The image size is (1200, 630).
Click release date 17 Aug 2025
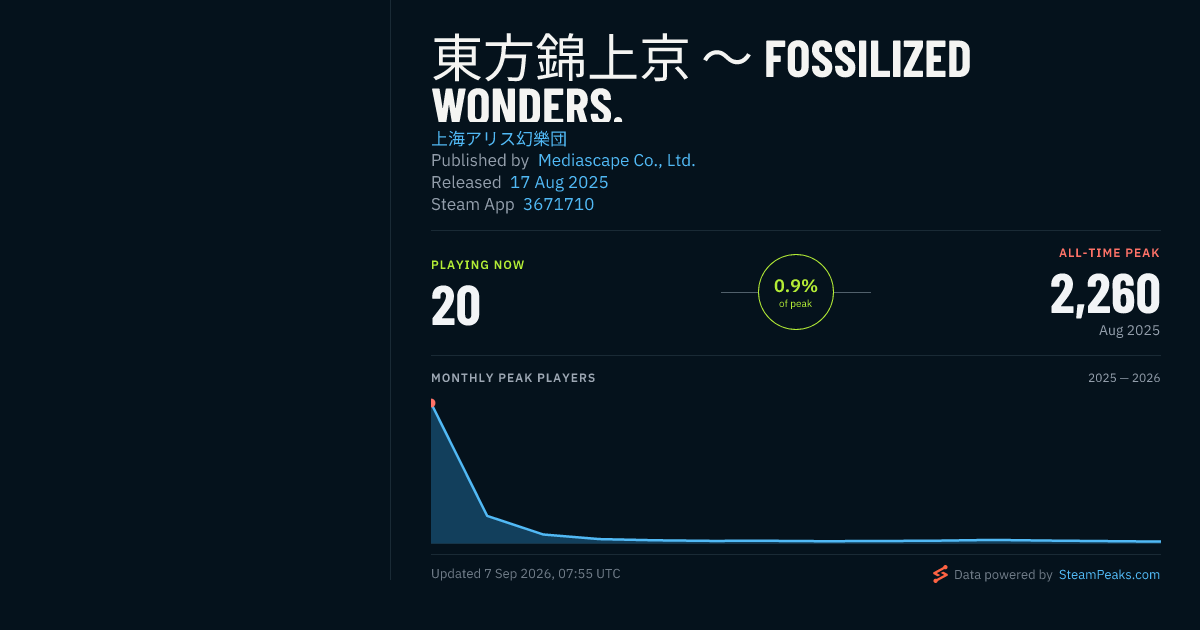point(559,182)
